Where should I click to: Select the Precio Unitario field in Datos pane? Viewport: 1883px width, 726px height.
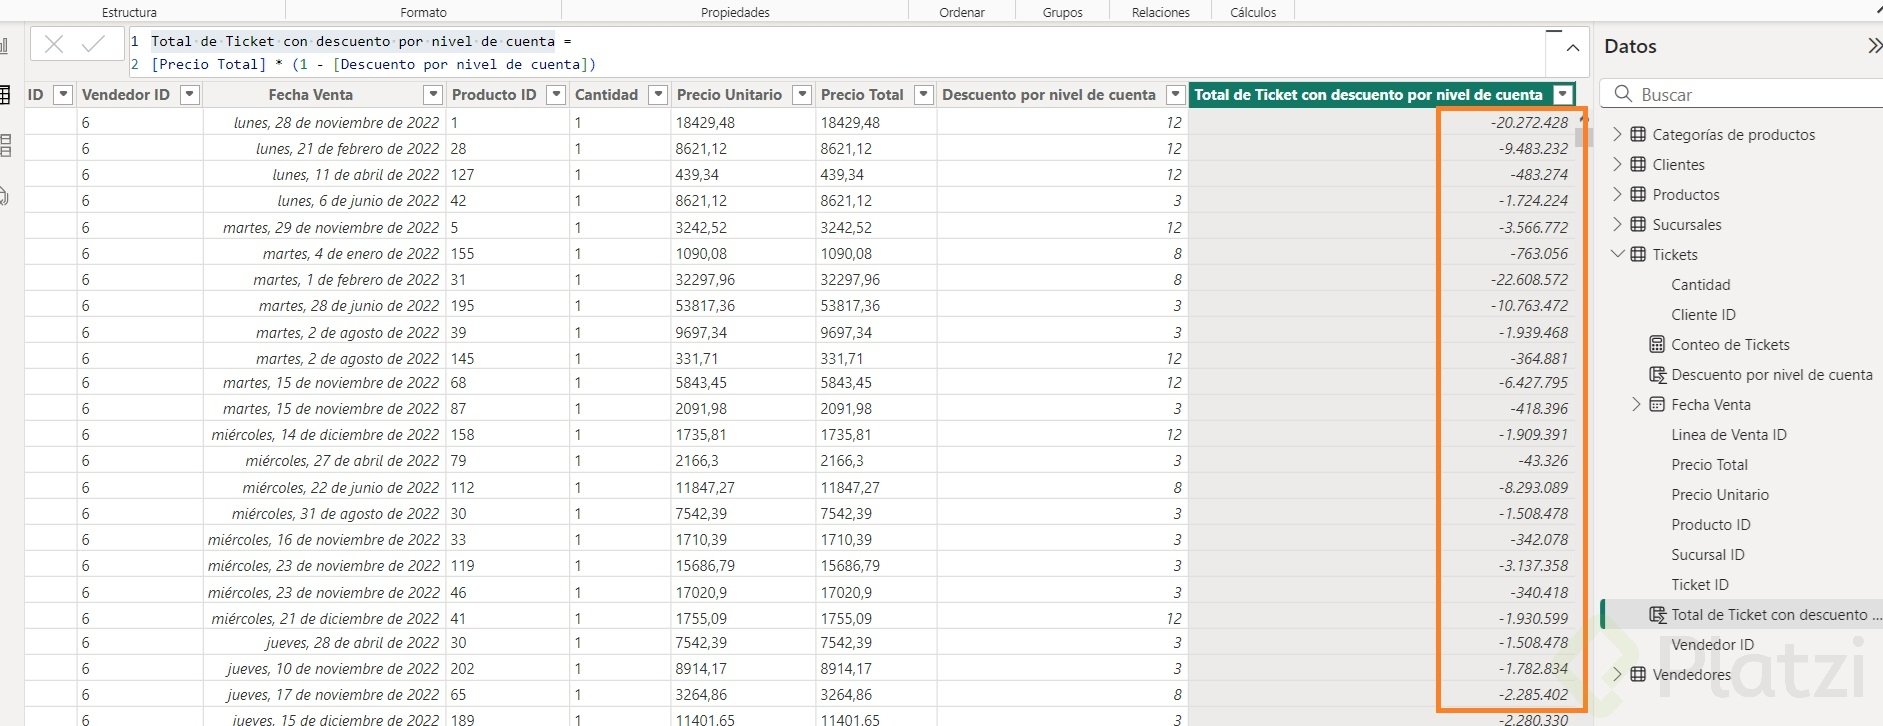tap(1720, 494)
